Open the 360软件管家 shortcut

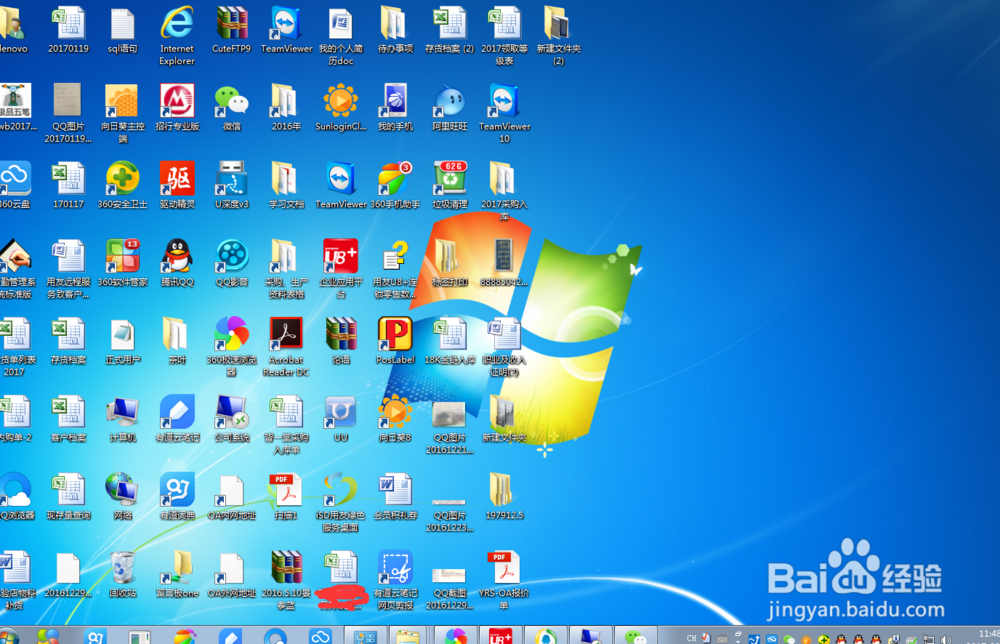[122, 263]
